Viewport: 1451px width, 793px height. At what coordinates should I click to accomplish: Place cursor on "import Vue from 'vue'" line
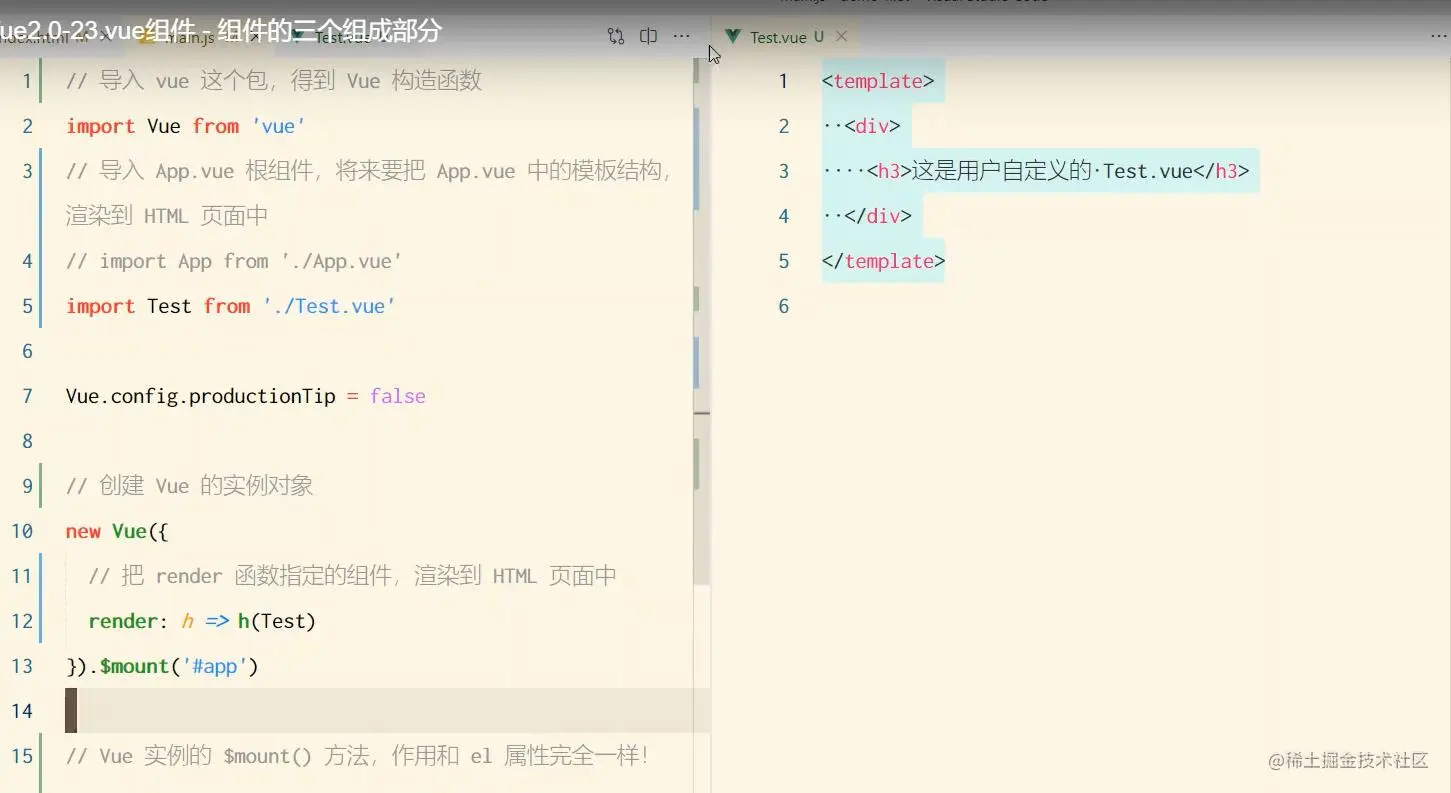click(x=185, y=126)
